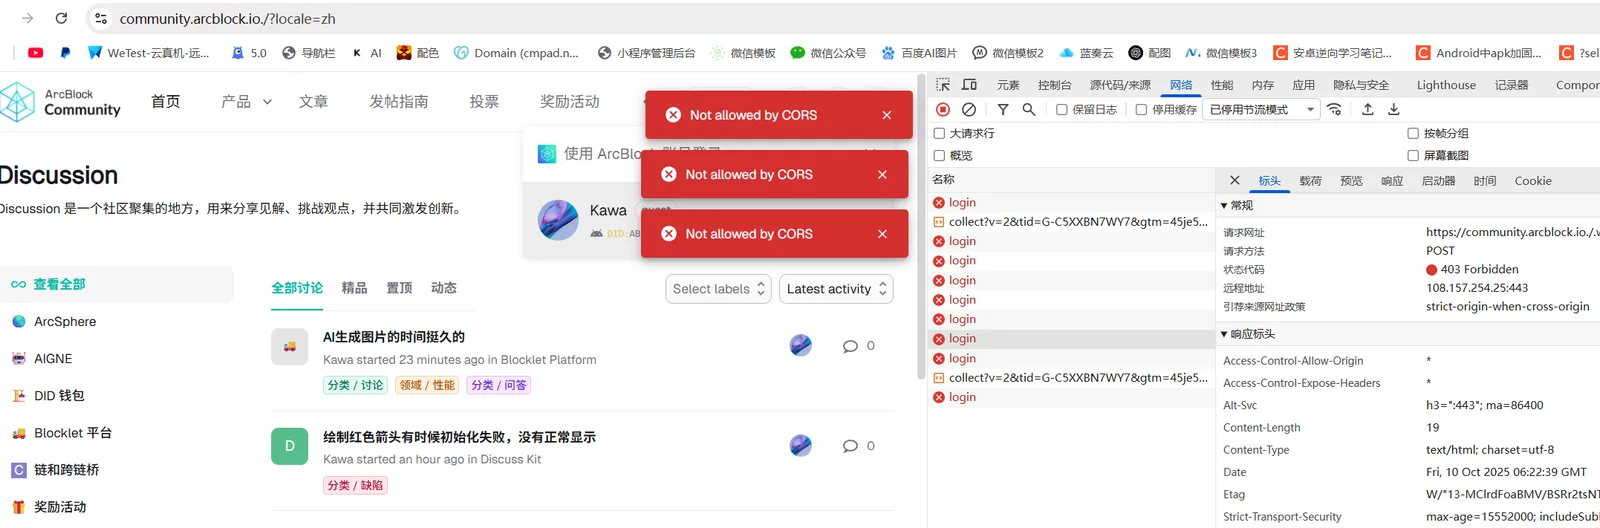The image size is (1600, 528).
Task: Dismiss the topmost Not allowed by CORS toast
Action: (887, 115)
